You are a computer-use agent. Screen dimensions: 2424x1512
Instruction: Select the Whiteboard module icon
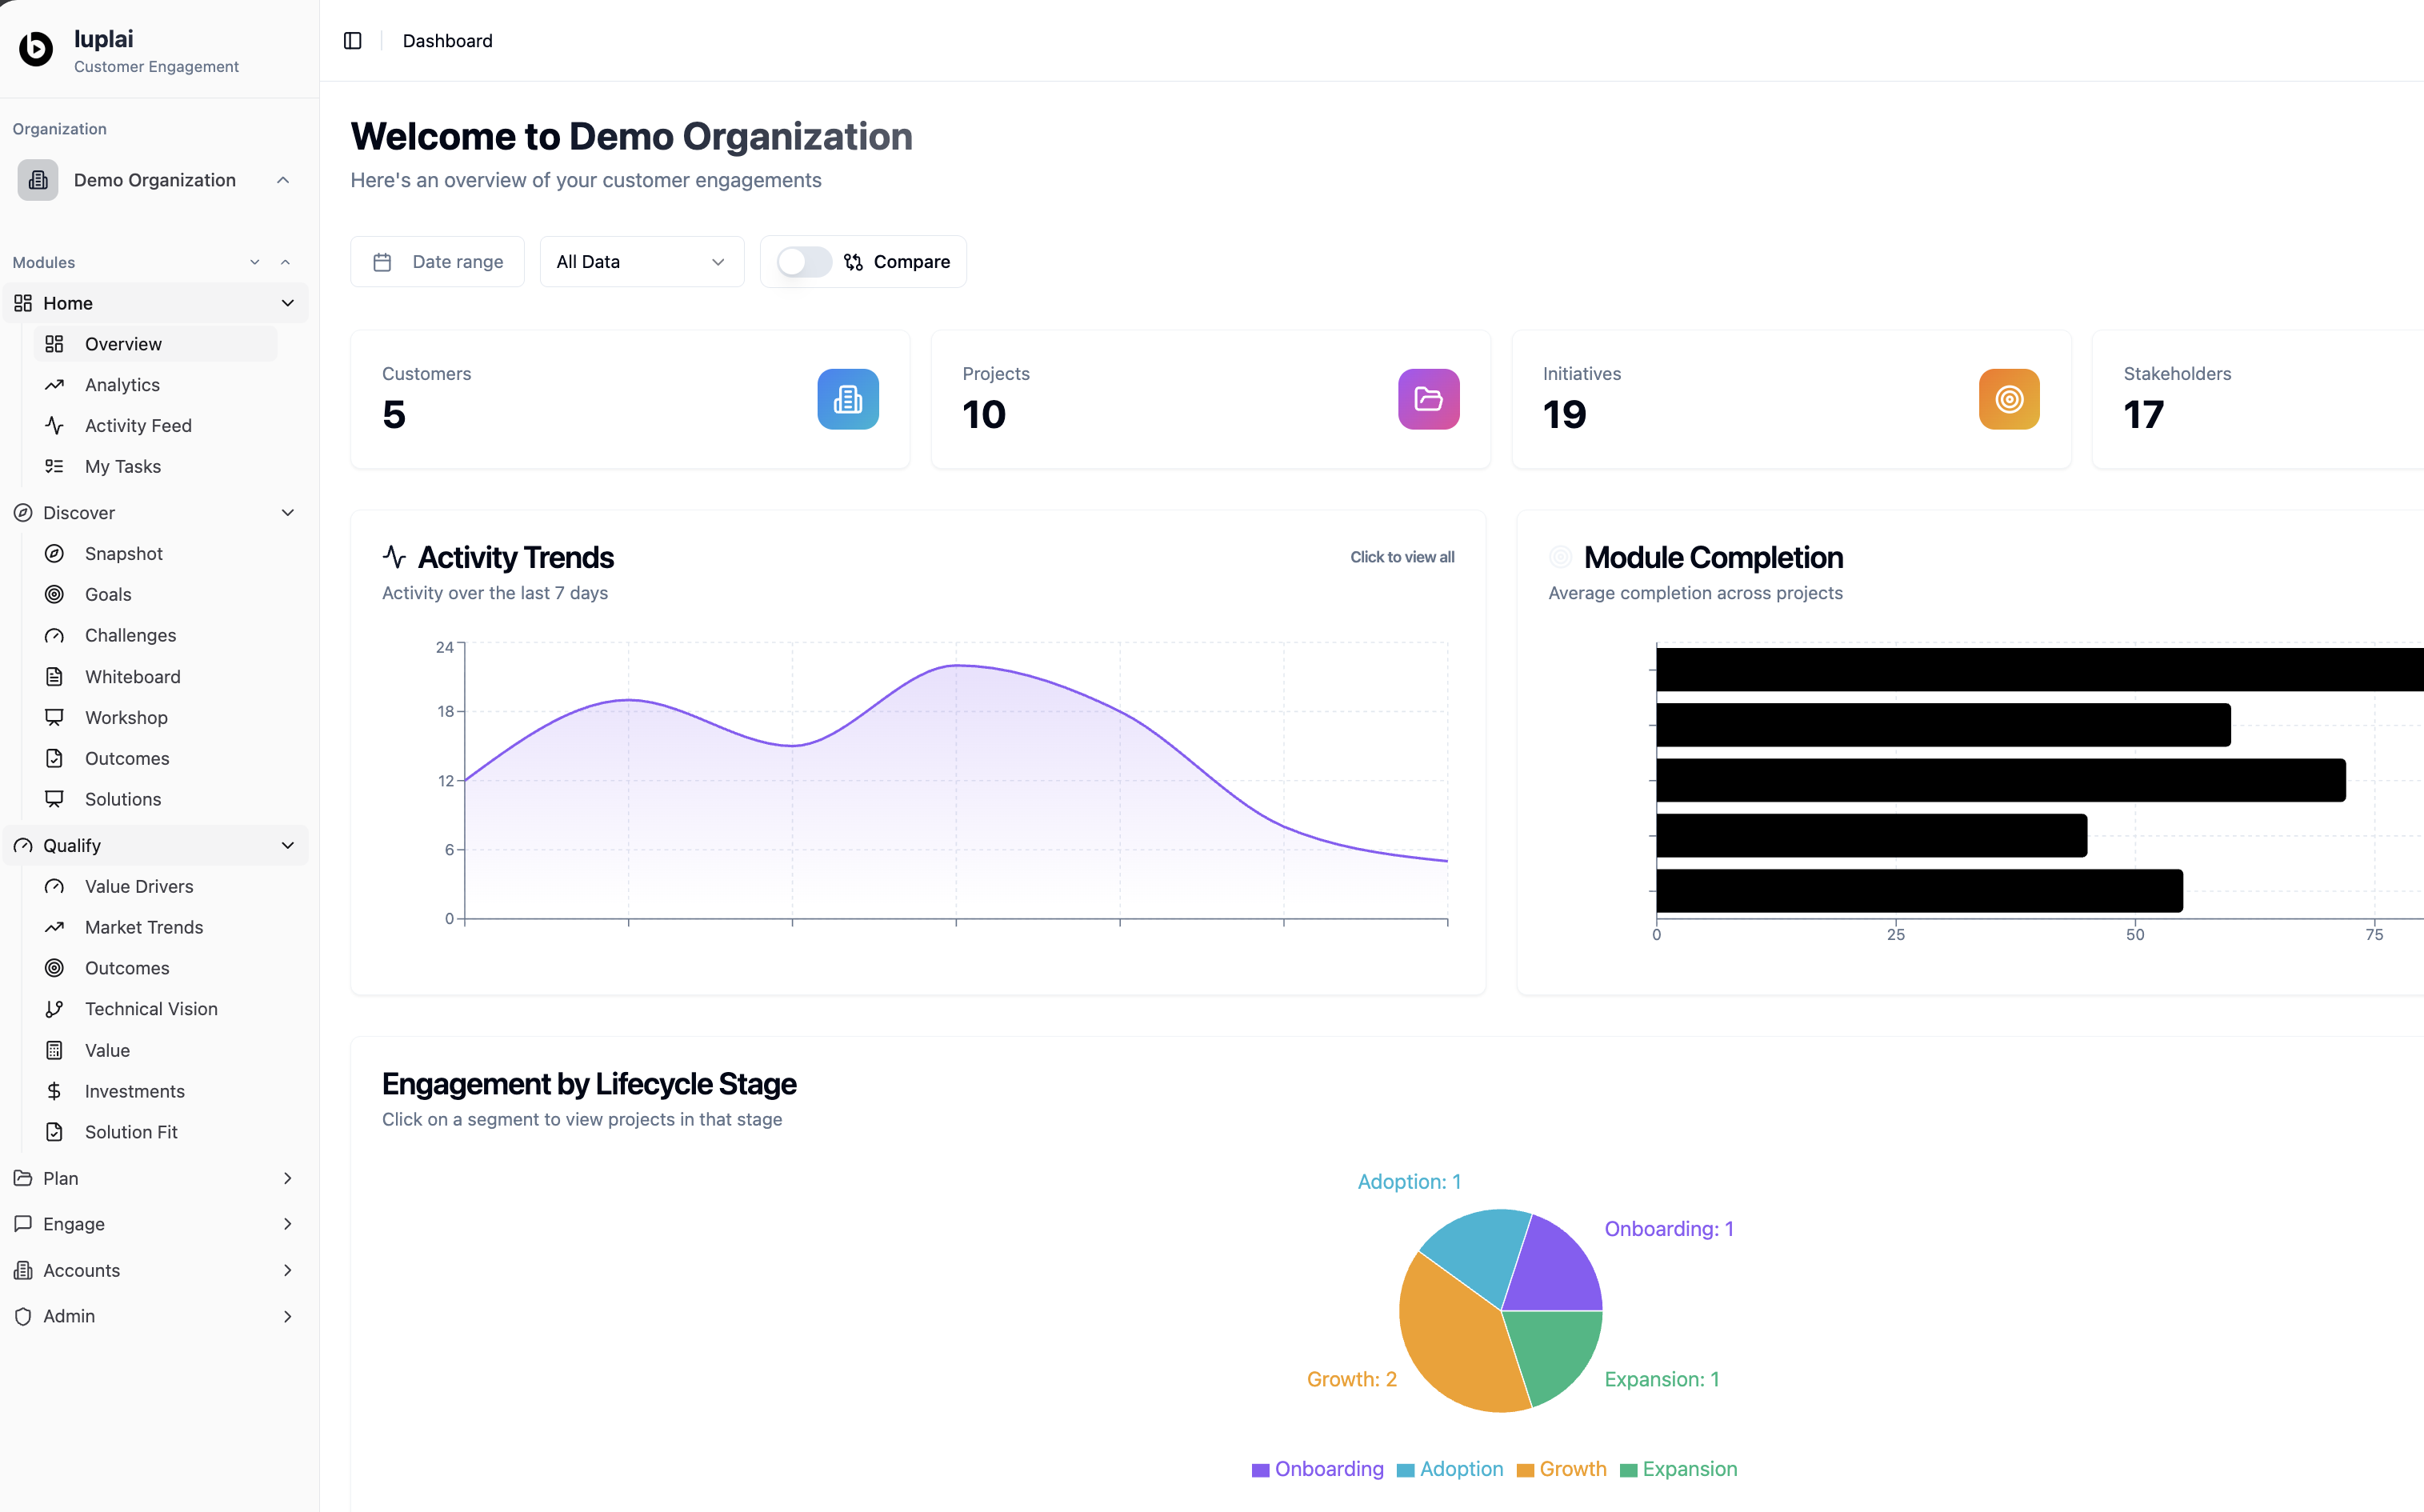pyautogui.click(x=56, y=676)
